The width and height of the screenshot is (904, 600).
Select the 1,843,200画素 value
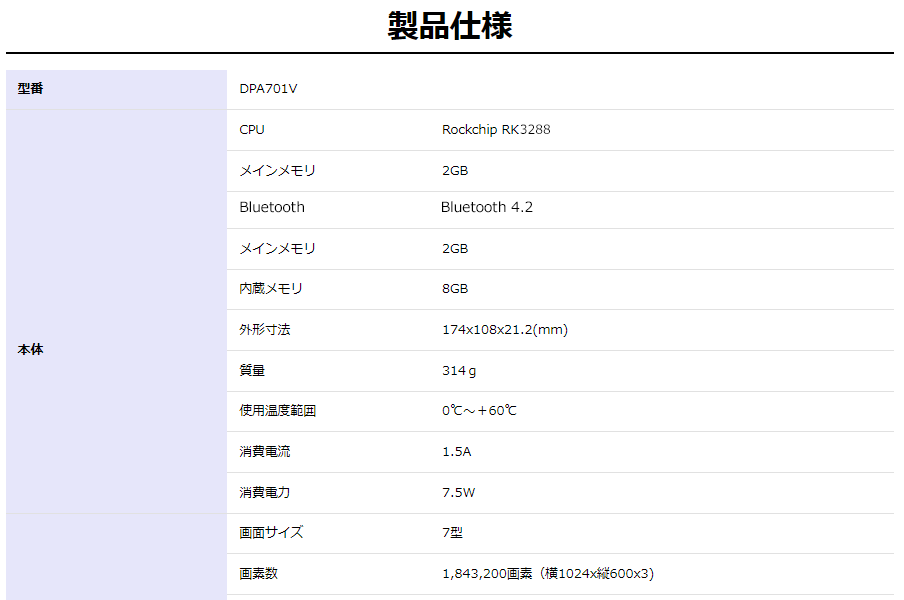548,573
